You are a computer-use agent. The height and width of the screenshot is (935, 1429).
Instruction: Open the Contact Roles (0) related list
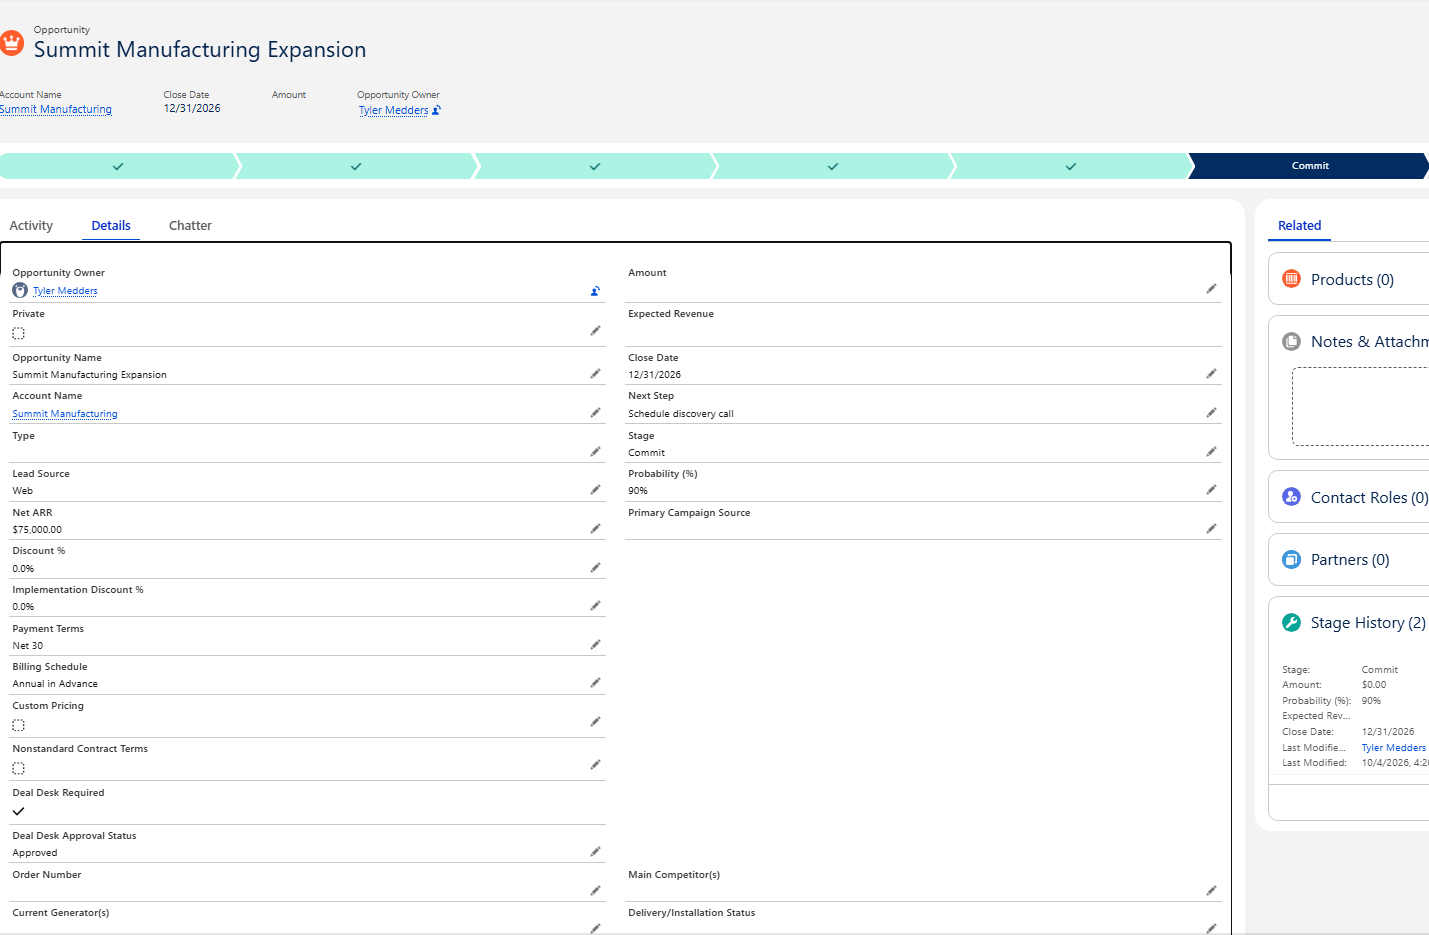1369,497
